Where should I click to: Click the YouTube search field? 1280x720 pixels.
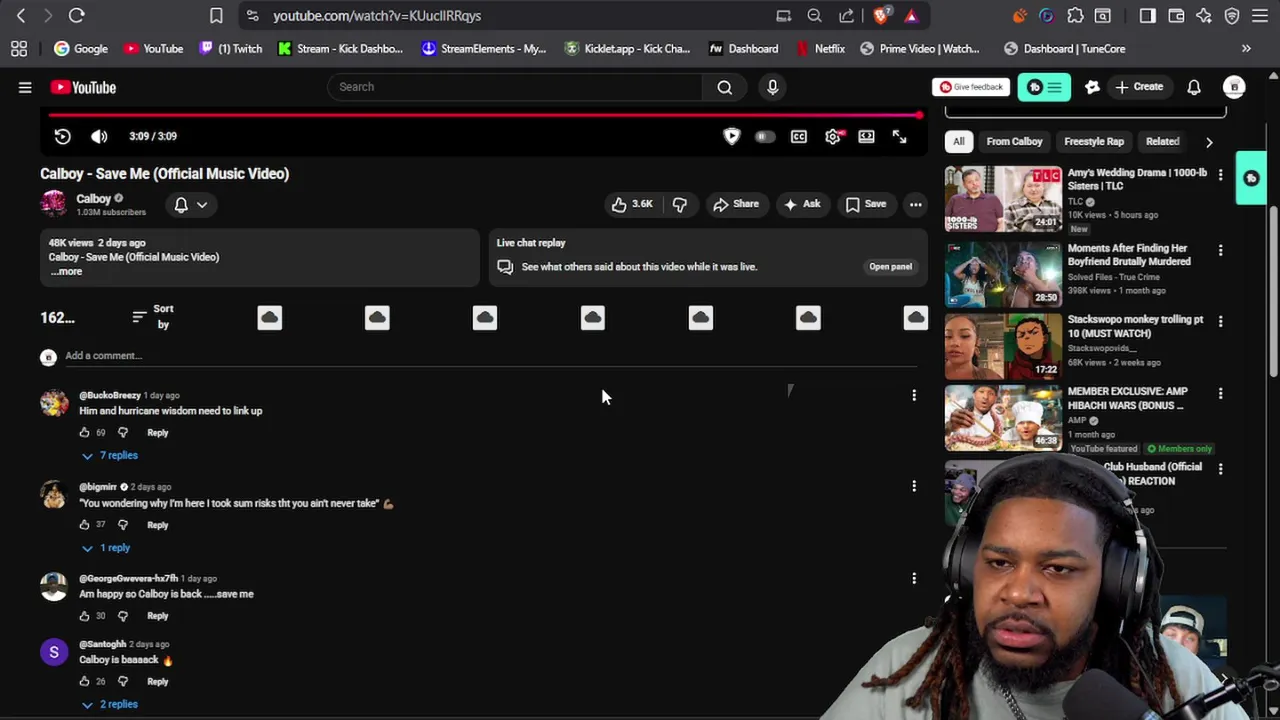click(515, 87)
